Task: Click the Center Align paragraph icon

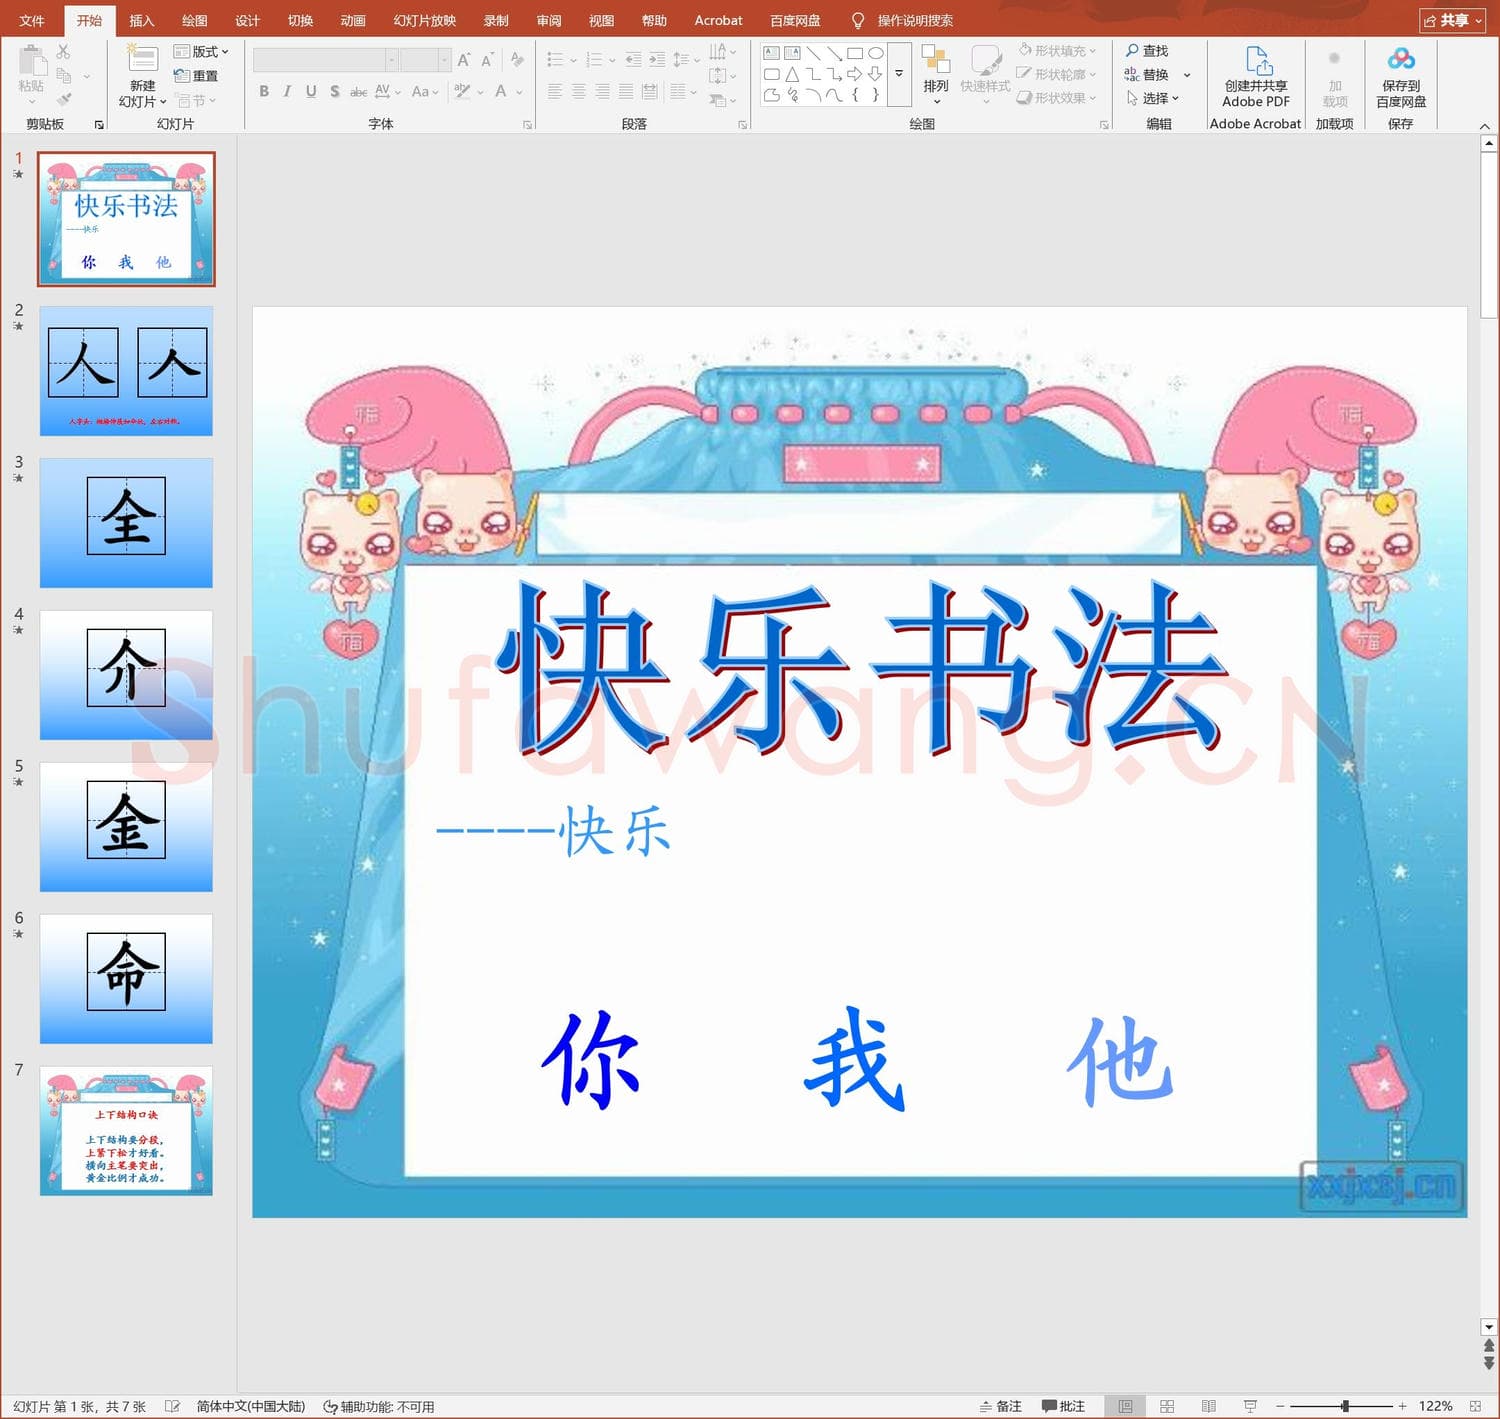Action: click(579, 91)
